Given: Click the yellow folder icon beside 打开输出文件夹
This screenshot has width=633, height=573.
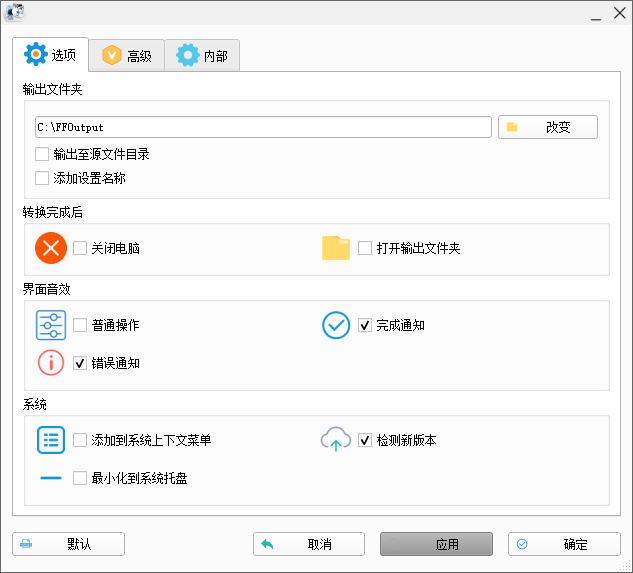Looking at the screenshot, I should click(336, 248).
